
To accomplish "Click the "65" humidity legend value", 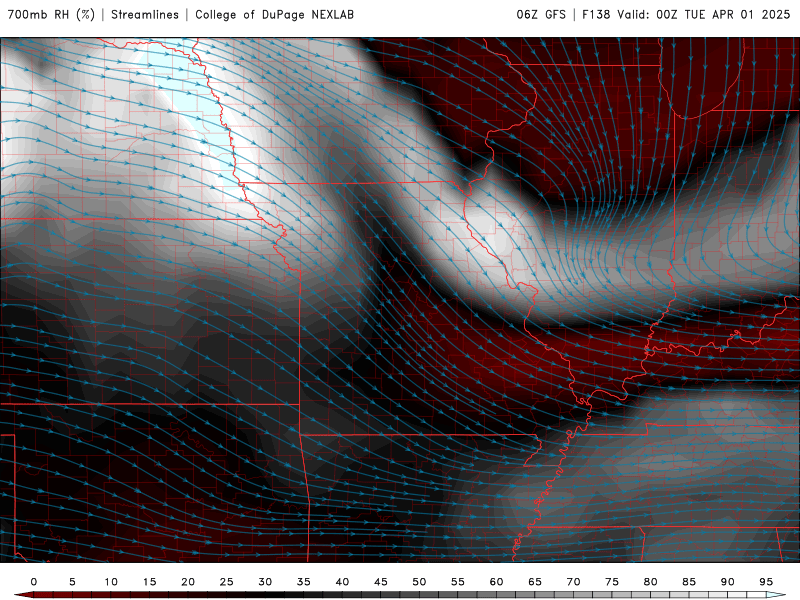I will pyautogui.click(x=535, y=582).
